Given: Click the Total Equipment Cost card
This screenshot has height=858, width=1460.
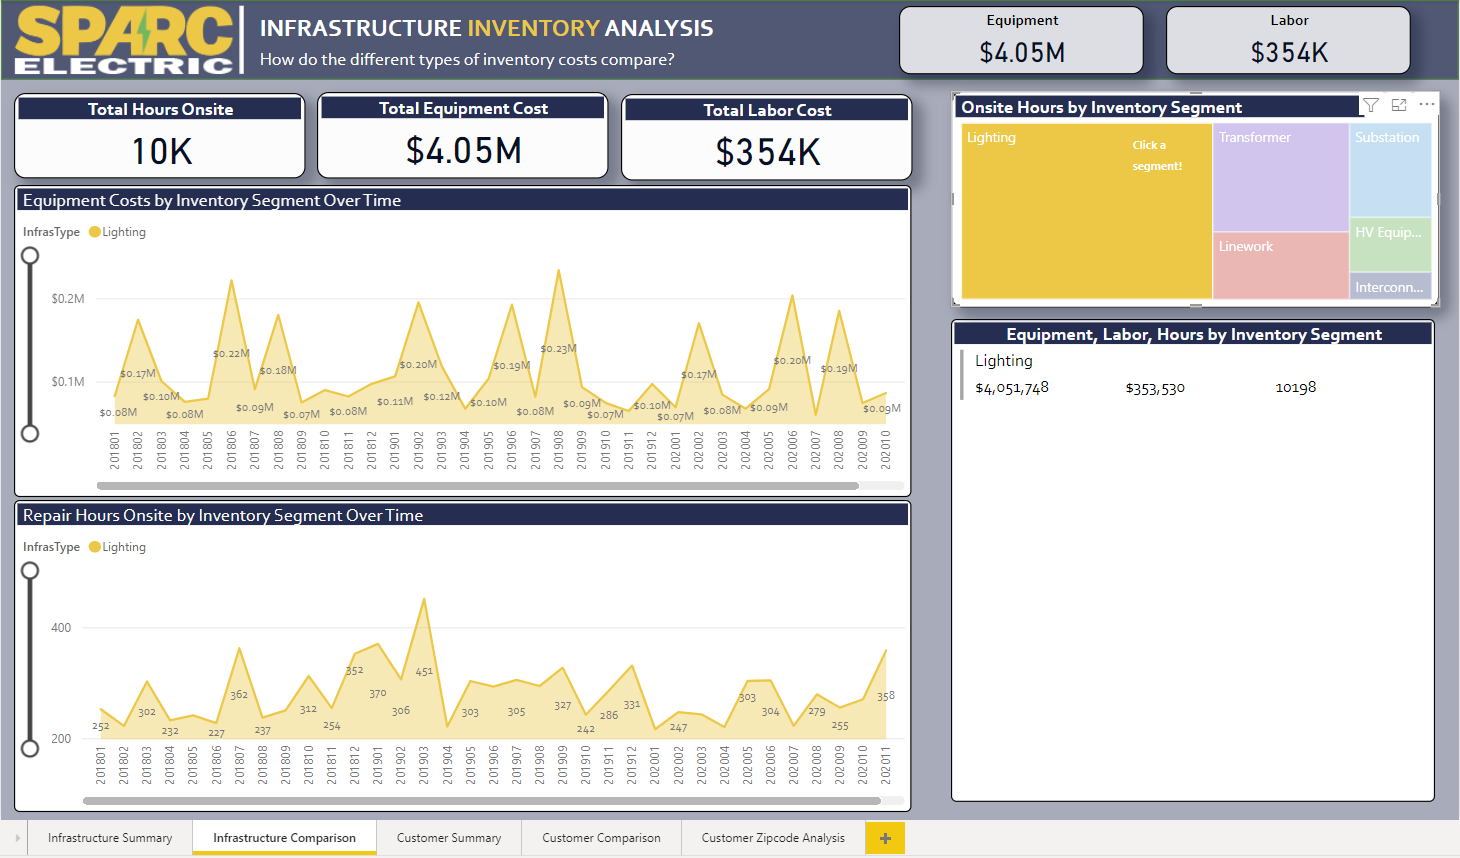Looking at the screenshot, I should [x=463, y=136].
